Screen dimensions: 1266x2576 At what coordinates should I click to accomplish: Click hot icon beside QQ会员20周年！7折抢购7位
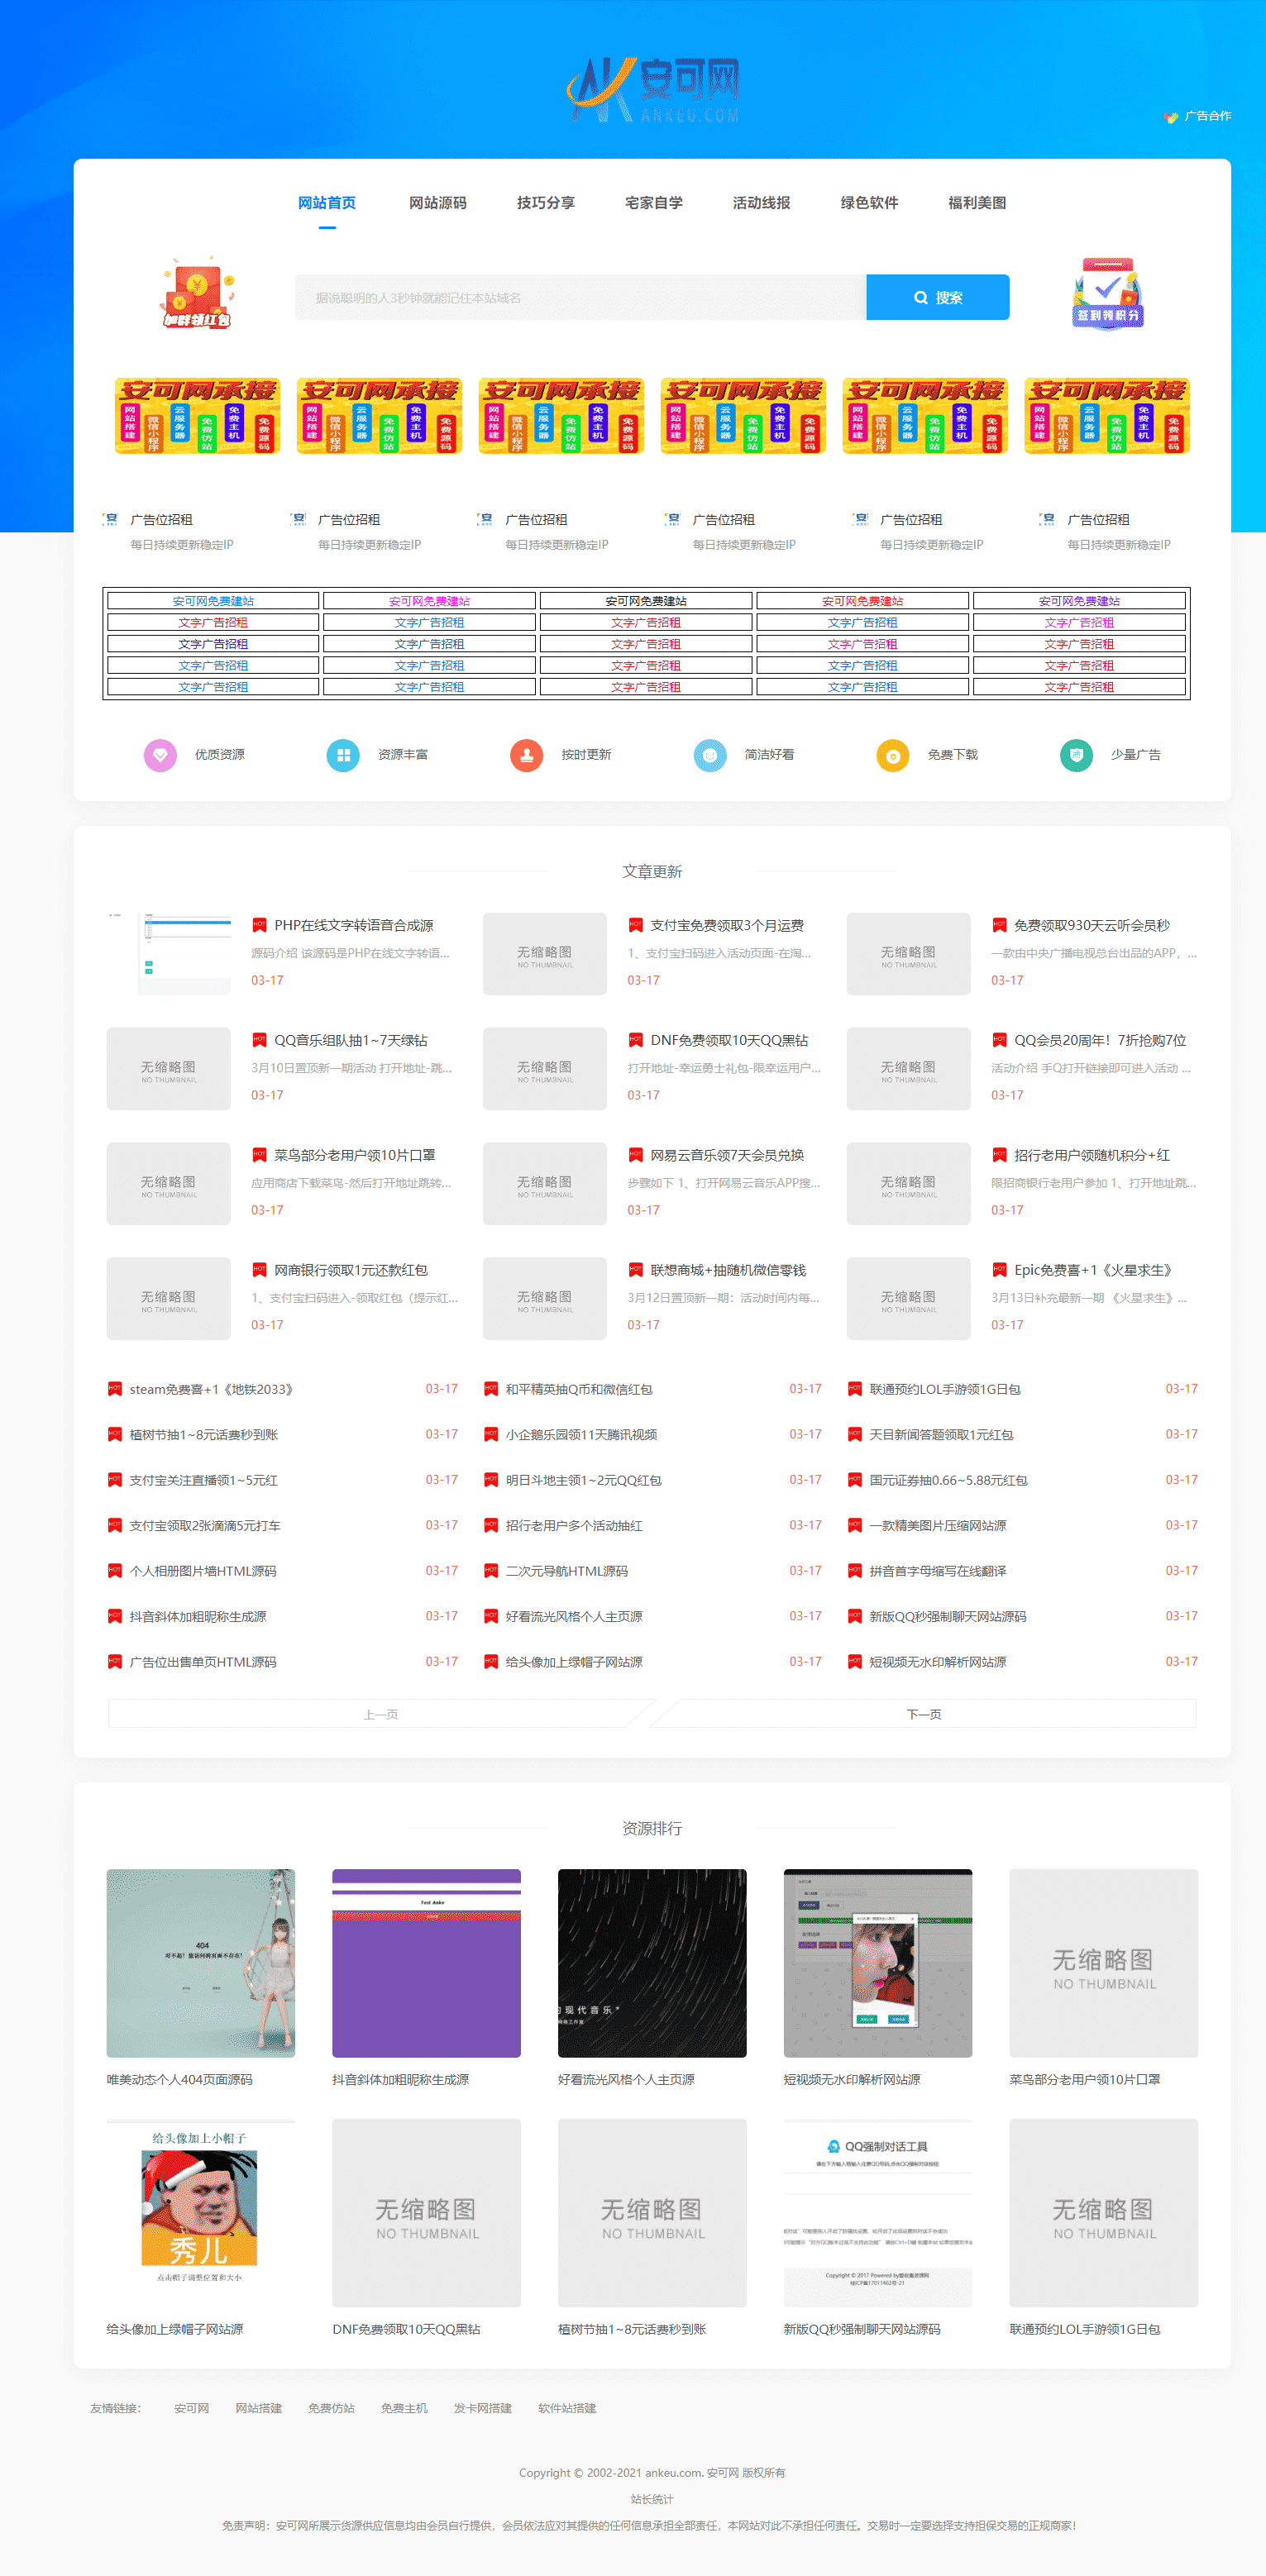click(999, 1040)
